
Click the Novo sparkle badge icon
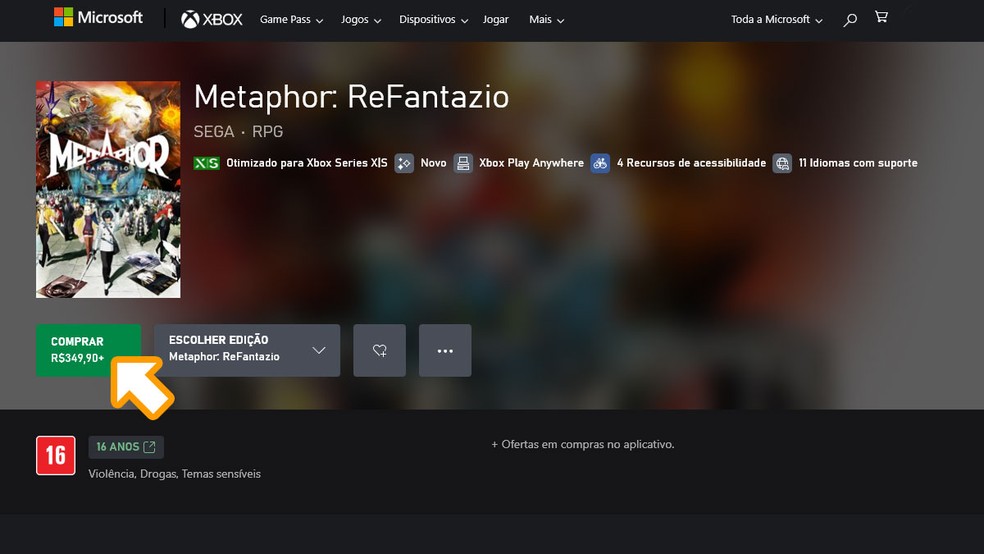[404, 163]
